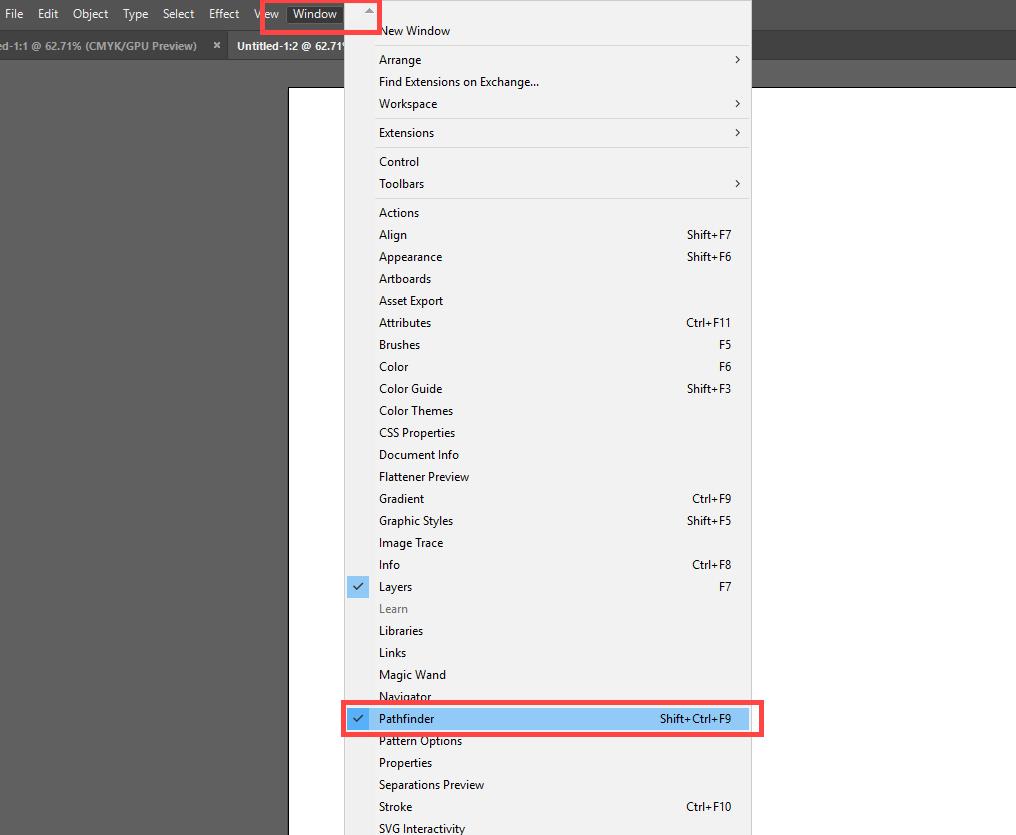The image size is (1016, 835).
Task: Click New Window menu entry
Action: 414,31
